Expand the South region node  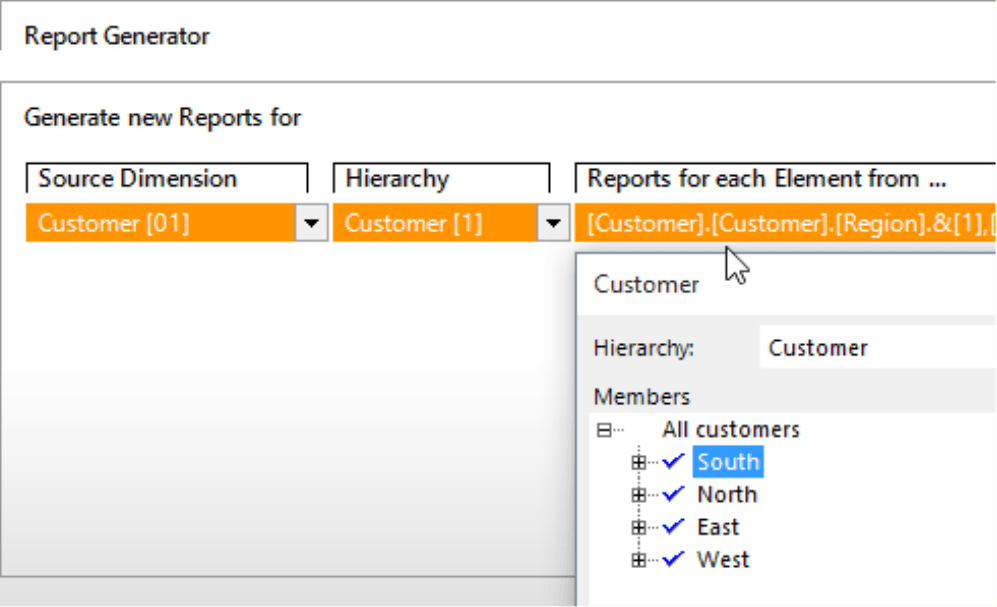tap(640, 462)
